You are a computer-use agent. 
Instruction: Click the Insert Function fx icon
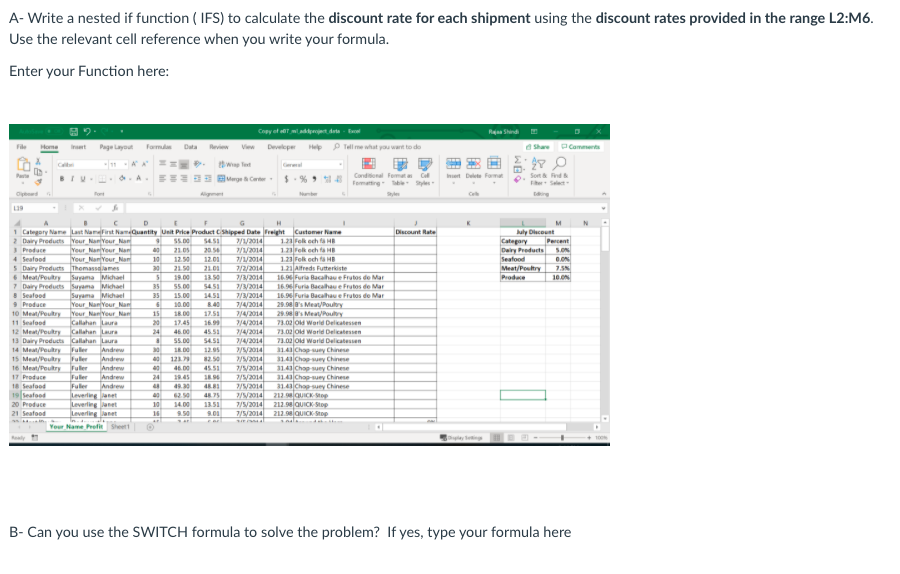tap(115, 208)
